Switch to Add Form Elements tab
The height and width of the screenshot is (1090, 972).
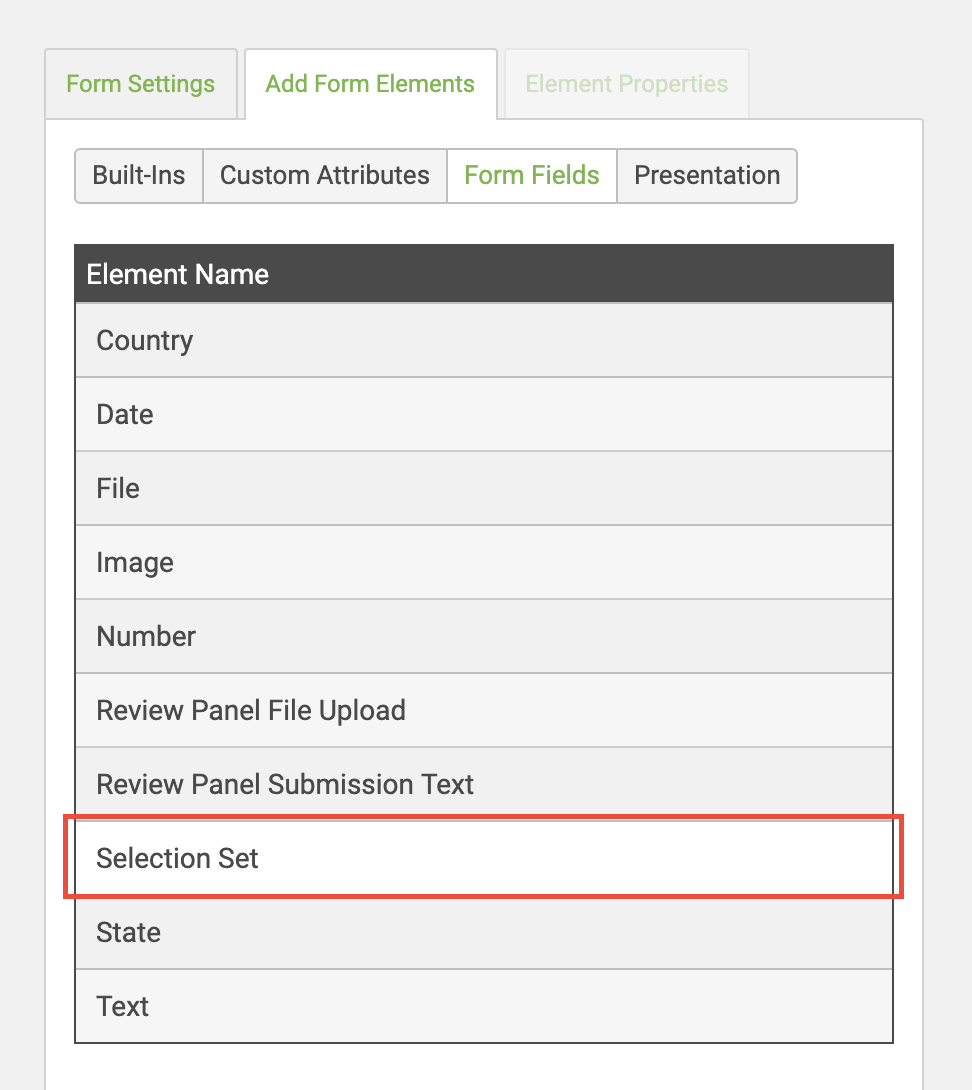[370, 84]
